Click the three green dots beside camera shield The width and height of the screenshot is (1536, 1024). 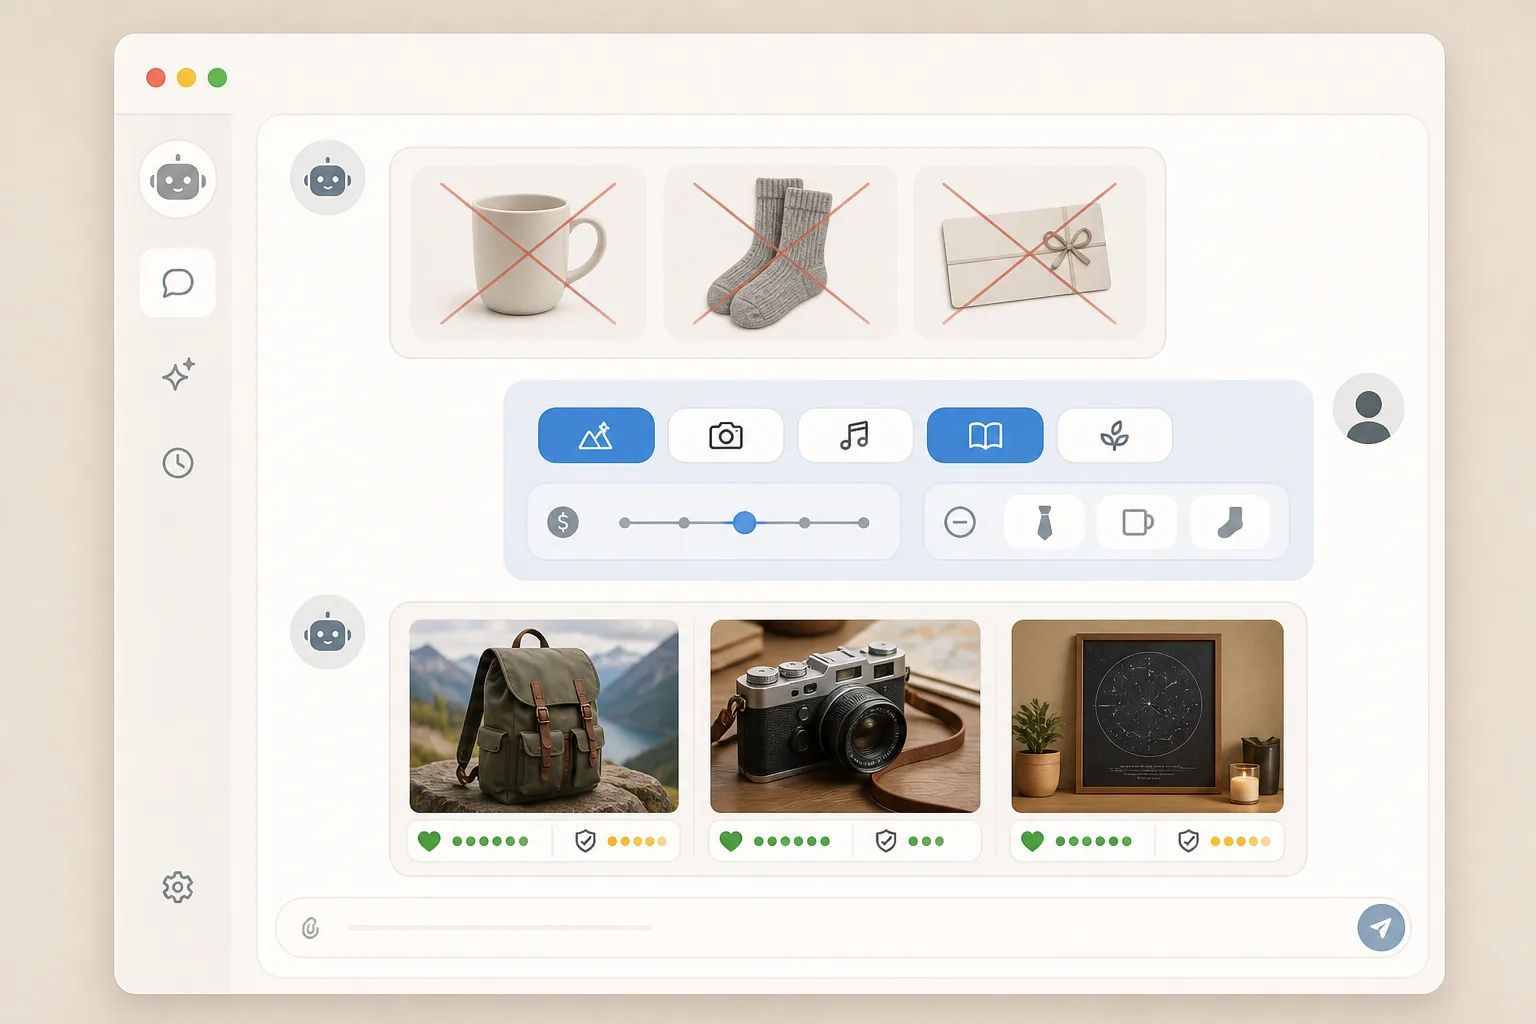(926, 841)
